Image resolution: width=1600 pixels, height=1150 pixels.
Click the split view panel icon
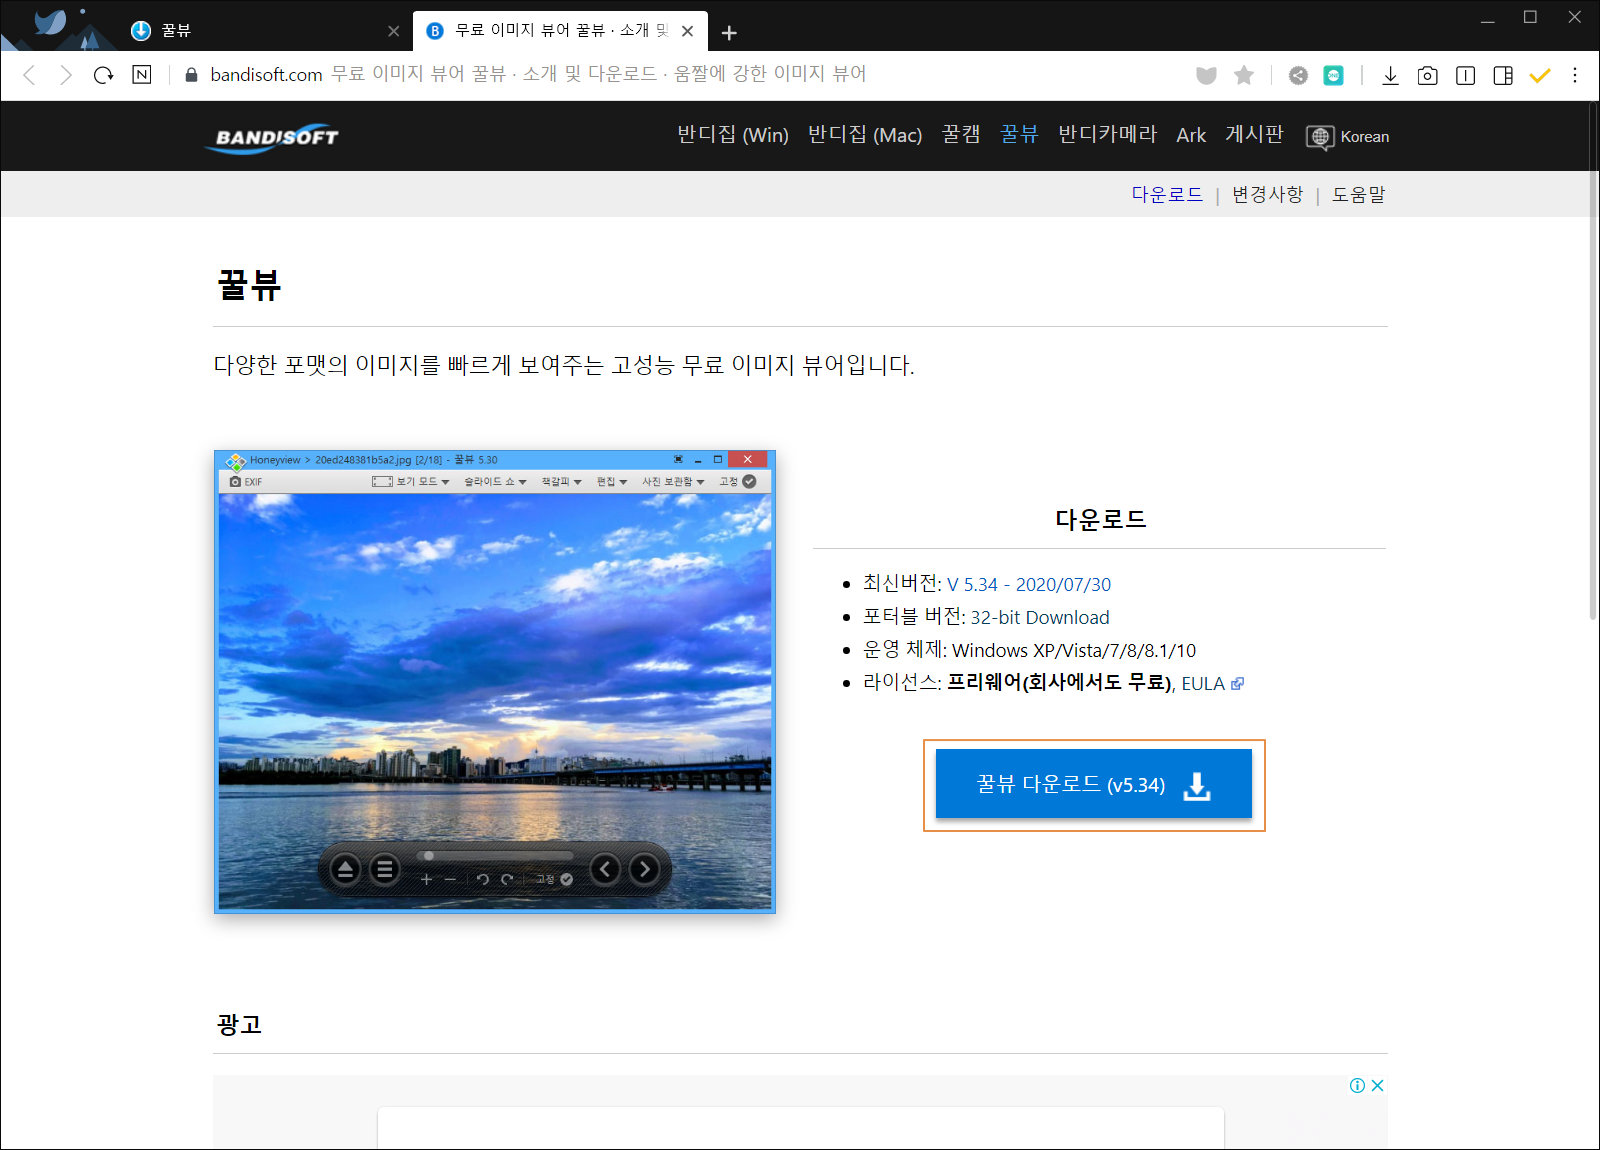(1466, 75)
